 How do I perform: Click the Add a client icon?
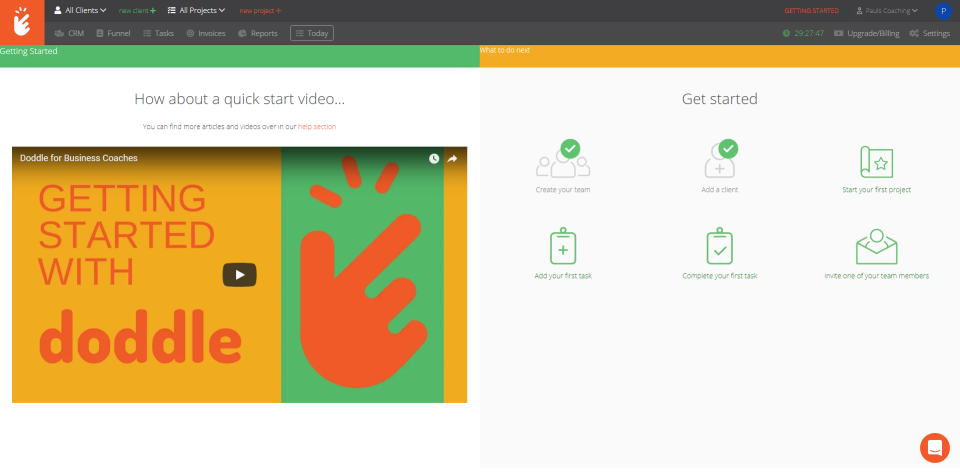click(720, 159)
